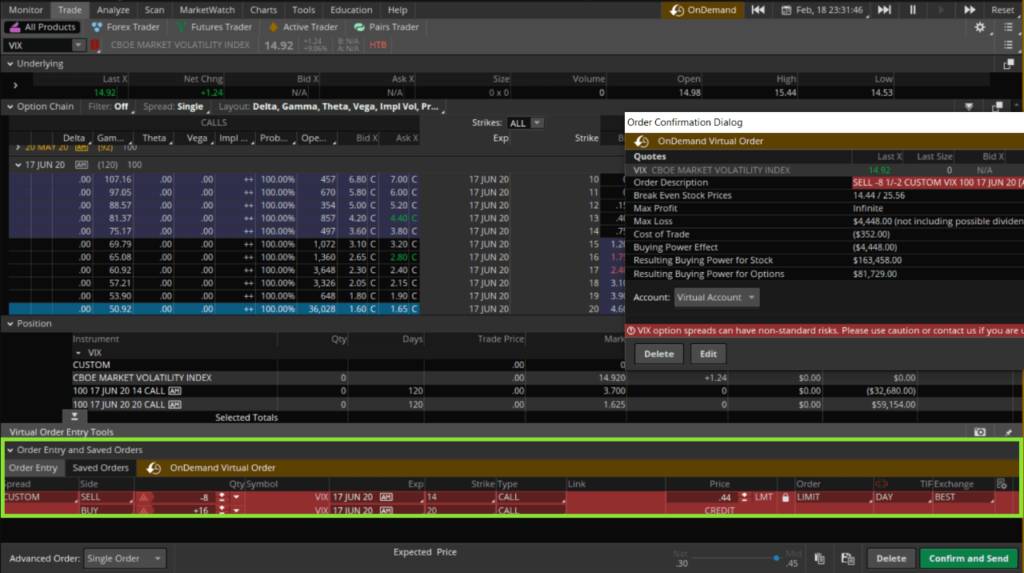Viewport: 1024px width, 573px height.
Task: Open the MarketWatch main tab
Action: click(206, 10)
